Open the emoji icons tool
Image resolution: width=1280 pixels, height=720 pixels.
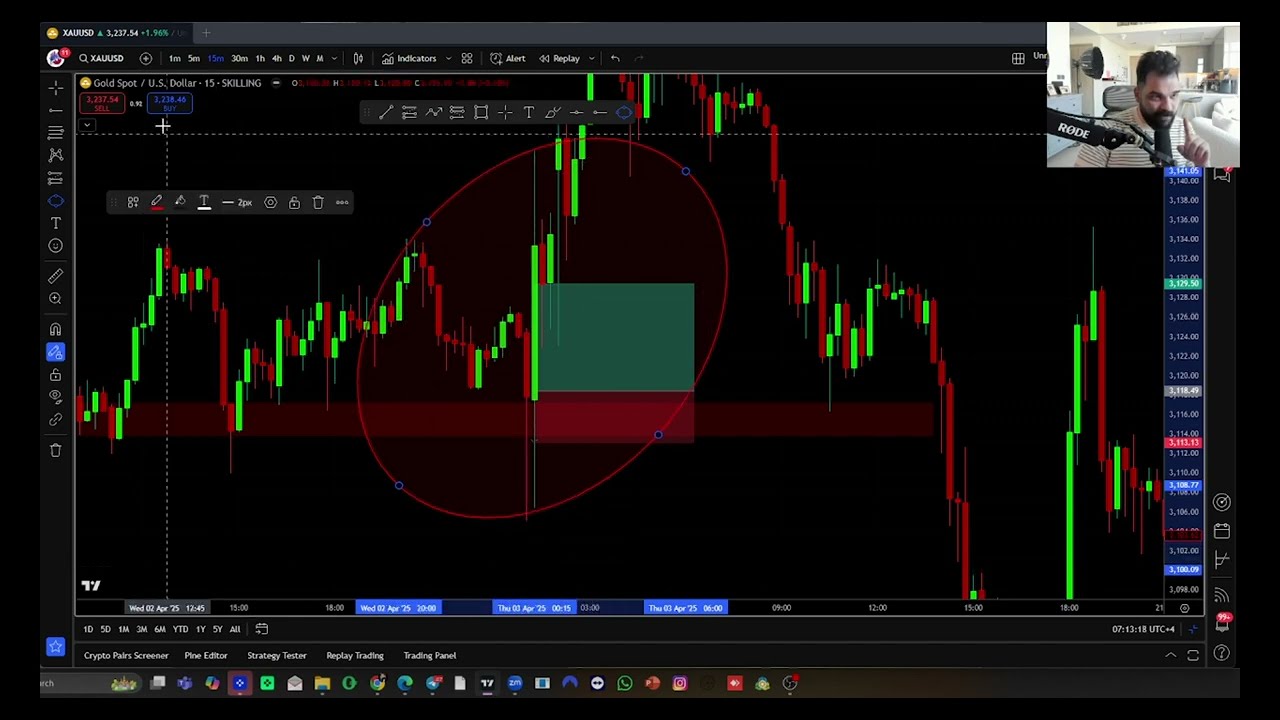click(x=55, y=246)
